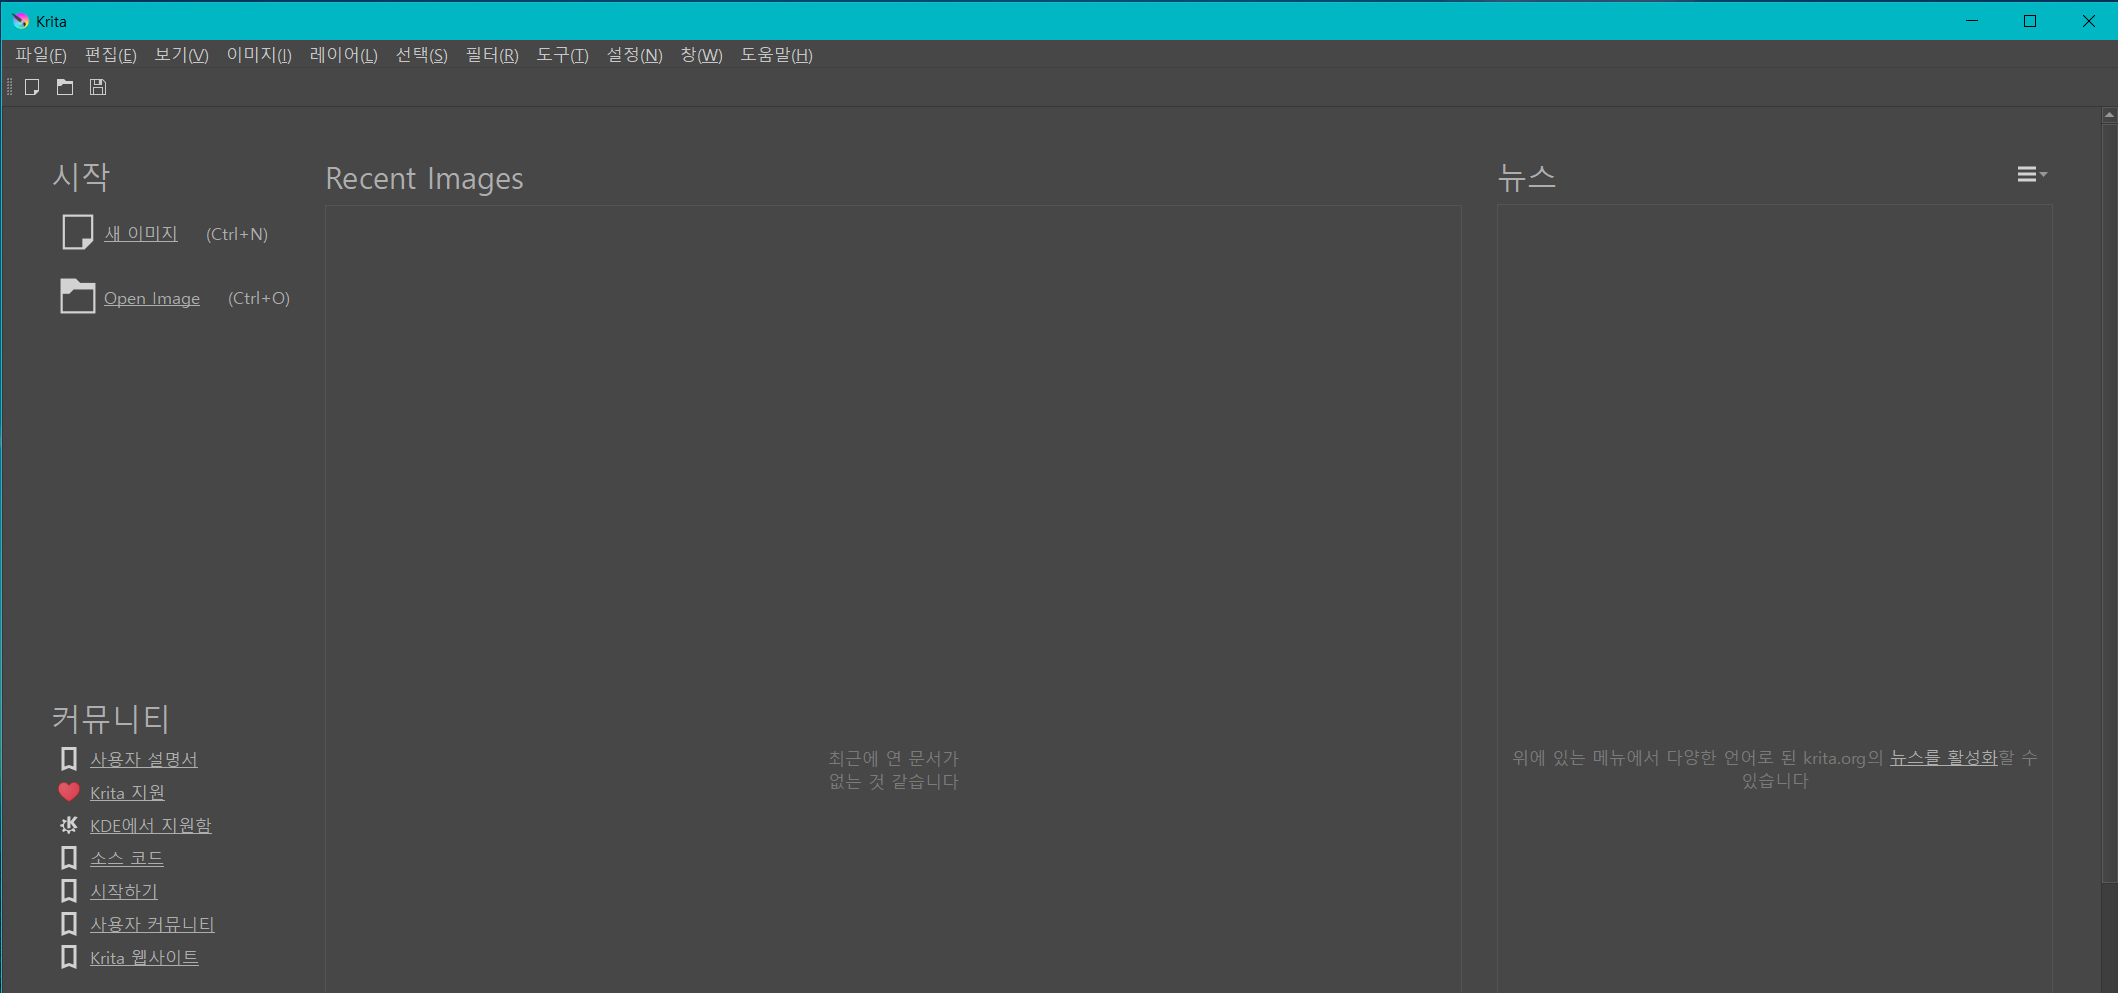Click the (Ctrl+O) shortcut label
This screenshot has width=2118, height=993.
point(259,298)
